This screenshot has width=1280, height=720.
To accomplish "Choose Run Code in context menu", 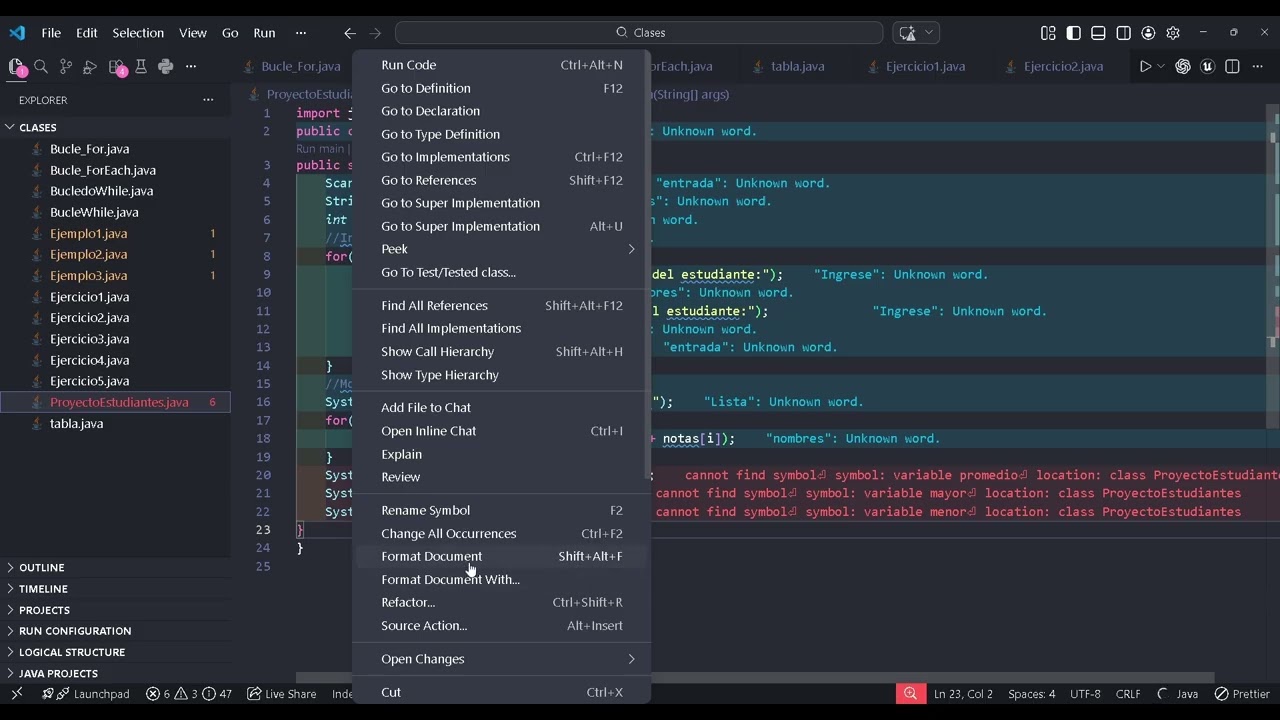I will 501,65.
